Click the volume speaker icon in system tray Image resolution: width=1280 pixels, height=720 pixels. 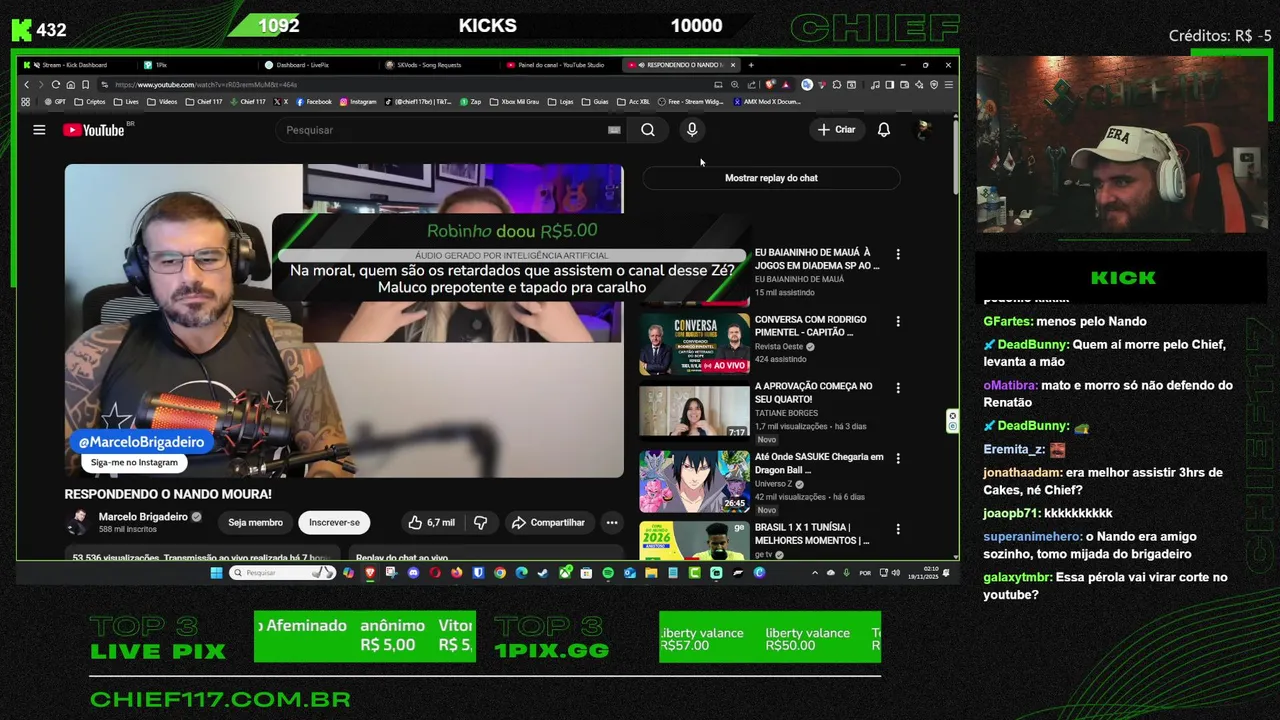point(896,573)
